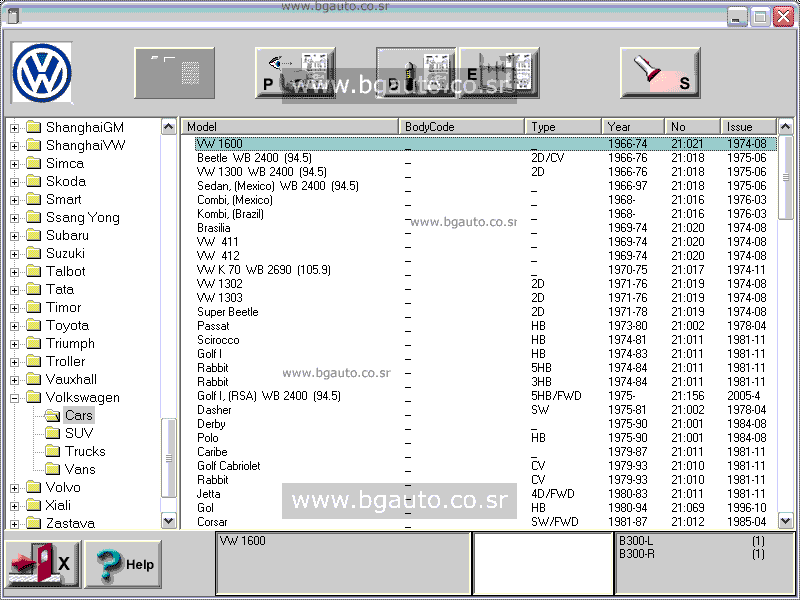Expand the Xiali tree node
Screen dimensions: 800x600
pyautogui.click(x=14, y=506)
